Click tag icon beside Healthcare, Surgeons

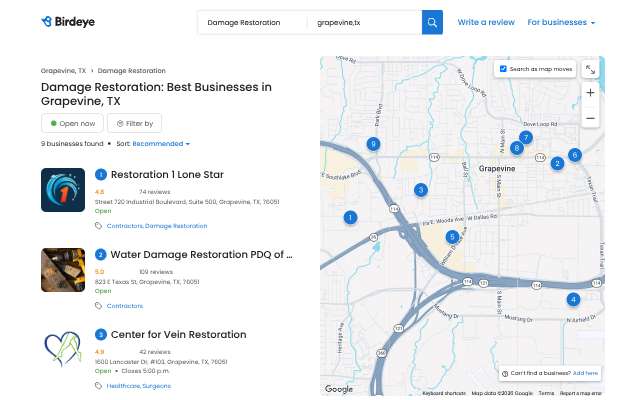(x=98, y=386)
